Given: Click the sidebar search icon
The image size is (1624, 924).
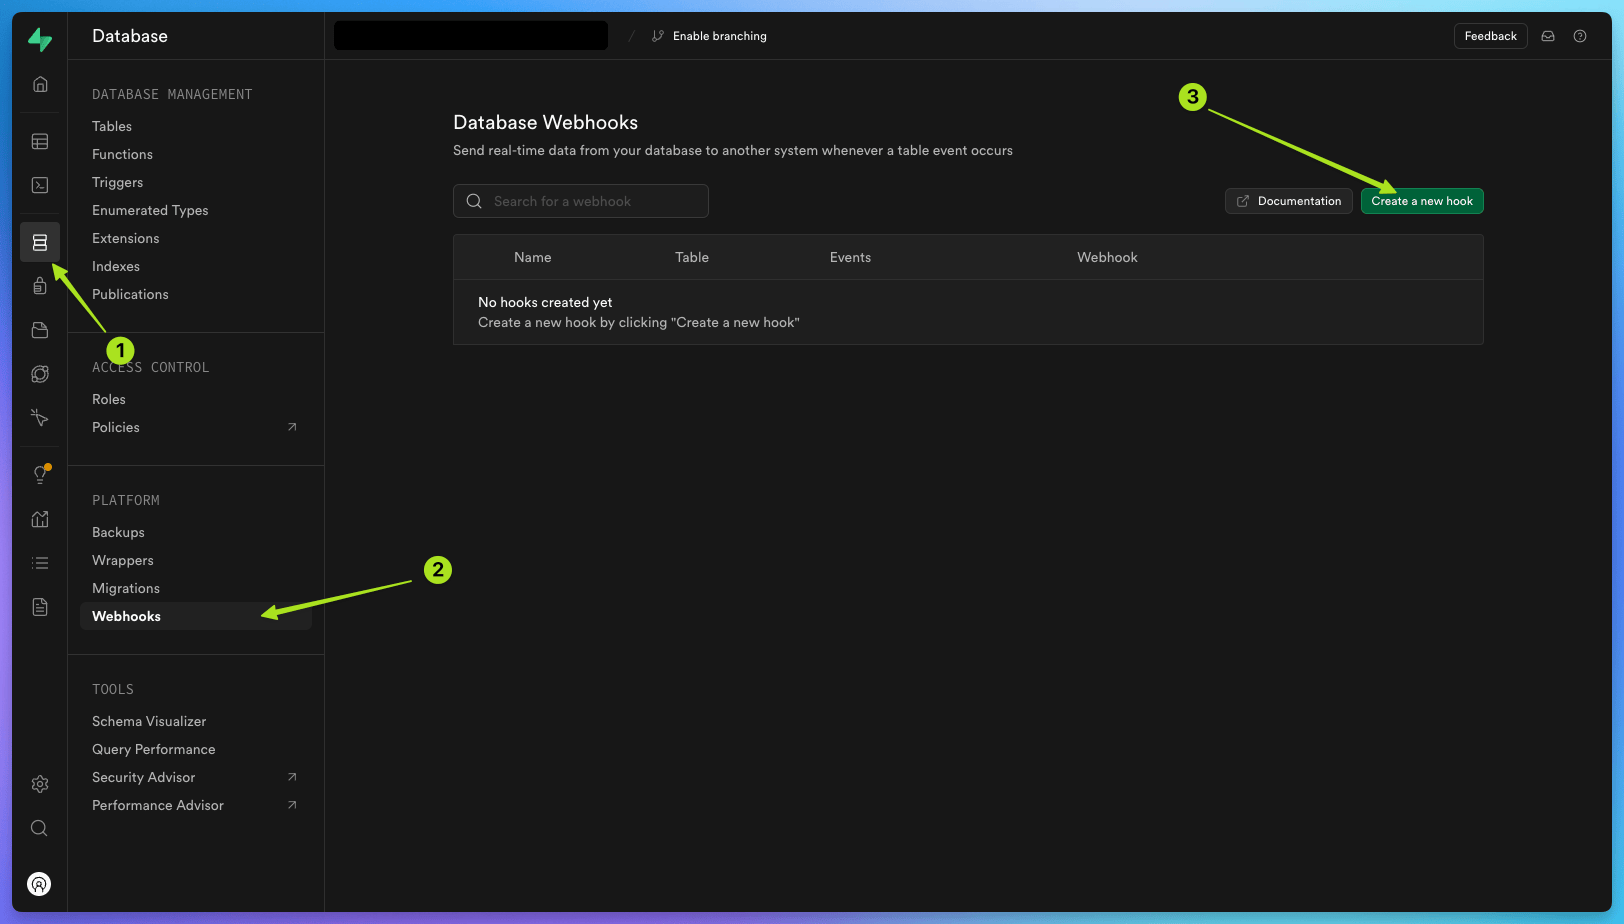Looking at the screenshot, I should 40,828.
